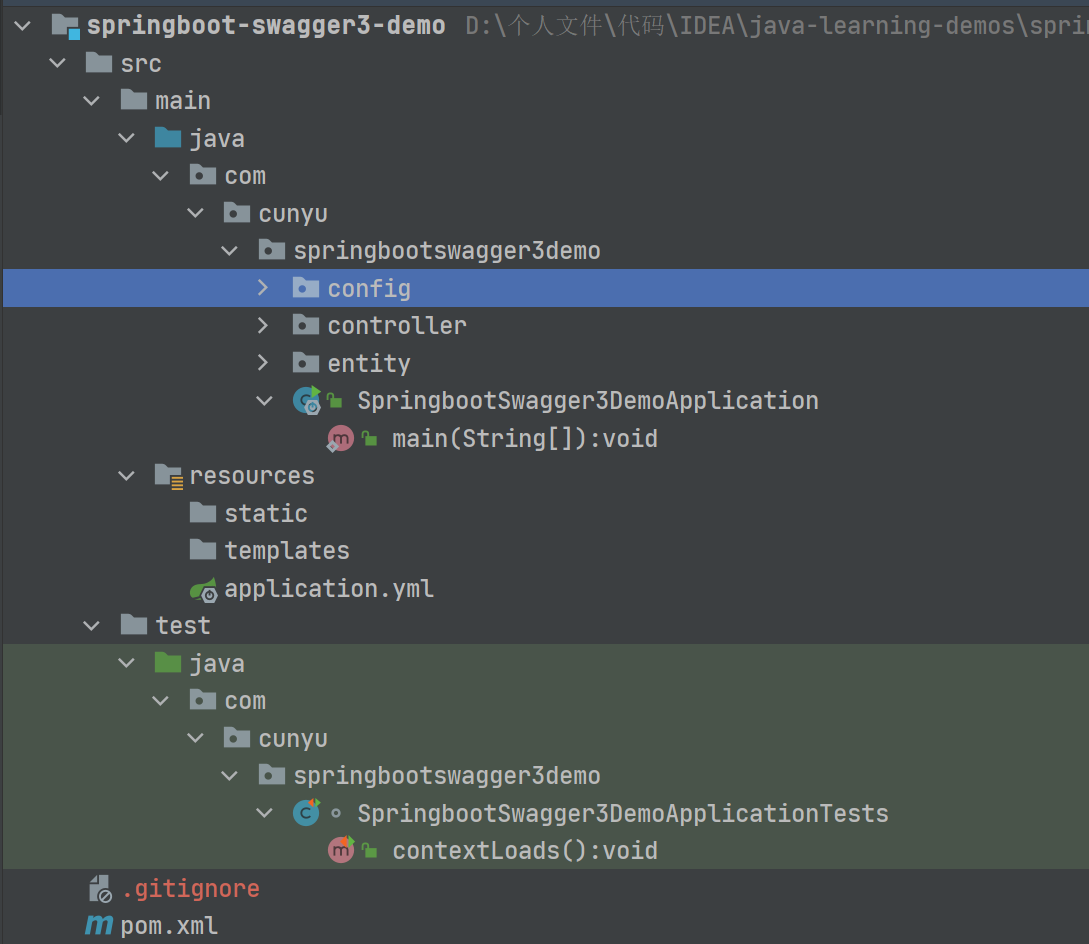Click the contextLoads test method icon

341,850
